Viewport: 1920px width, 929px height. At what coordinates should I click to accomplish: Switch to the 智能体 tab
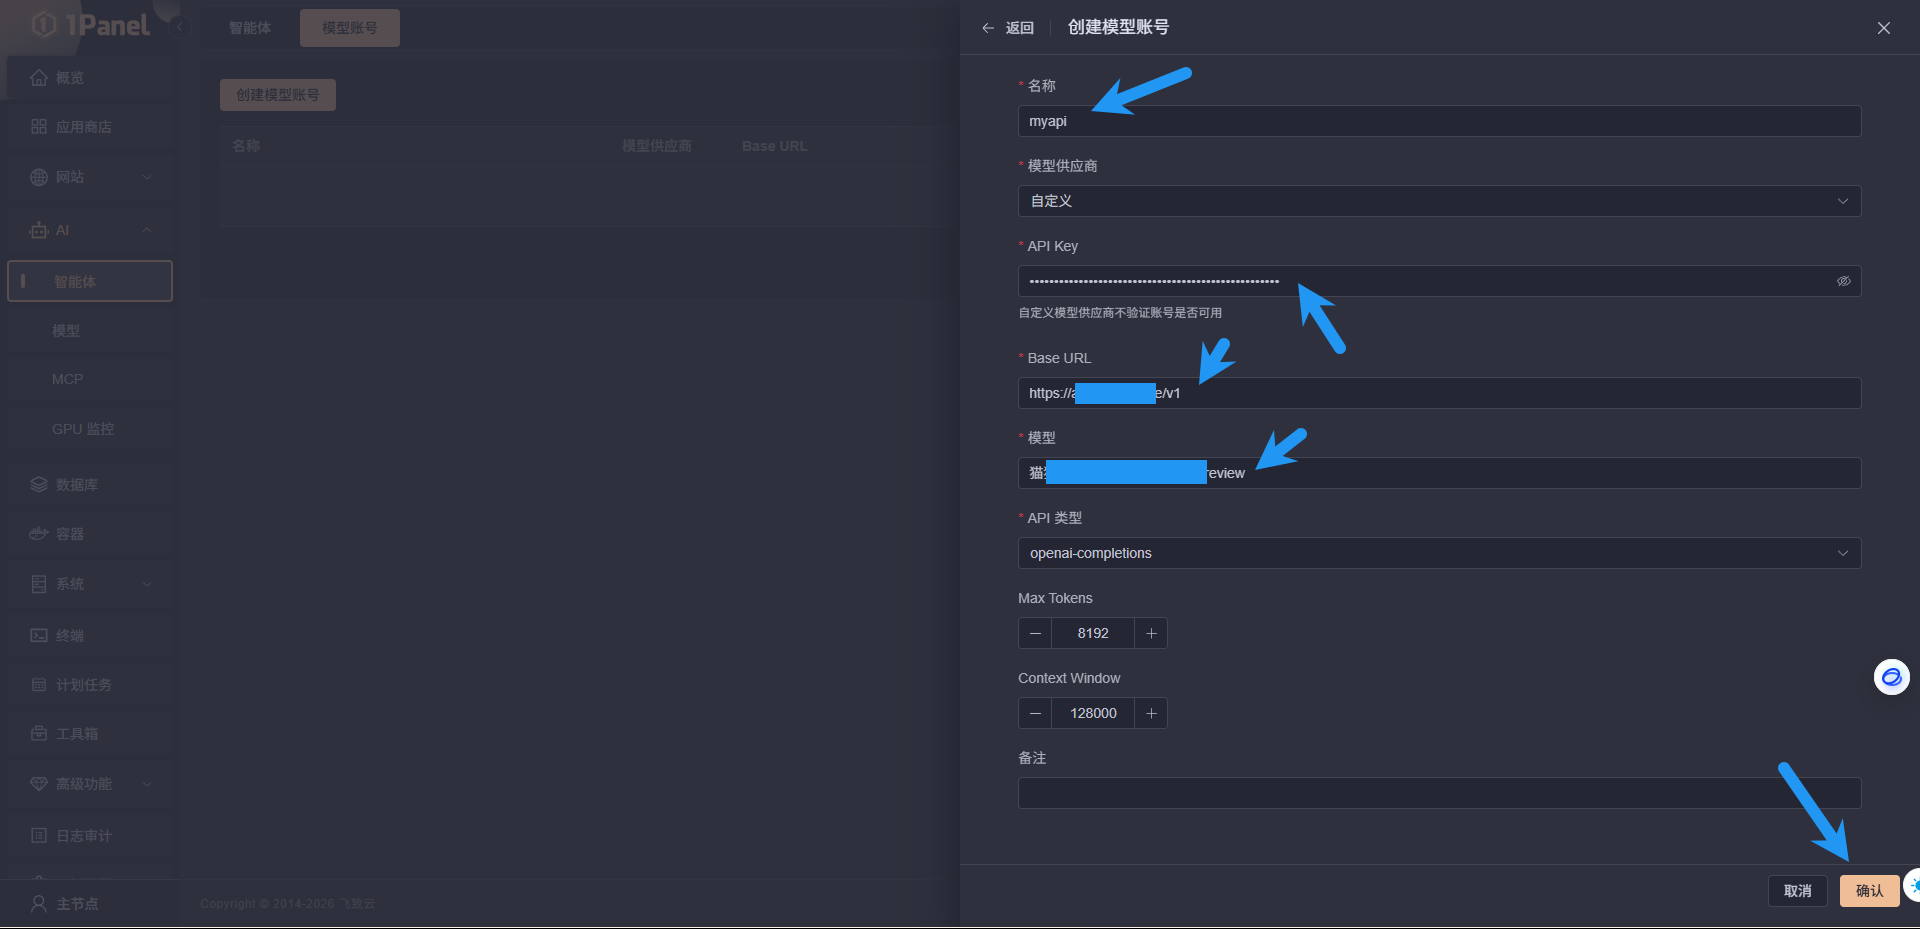click(x=249, y=28)
